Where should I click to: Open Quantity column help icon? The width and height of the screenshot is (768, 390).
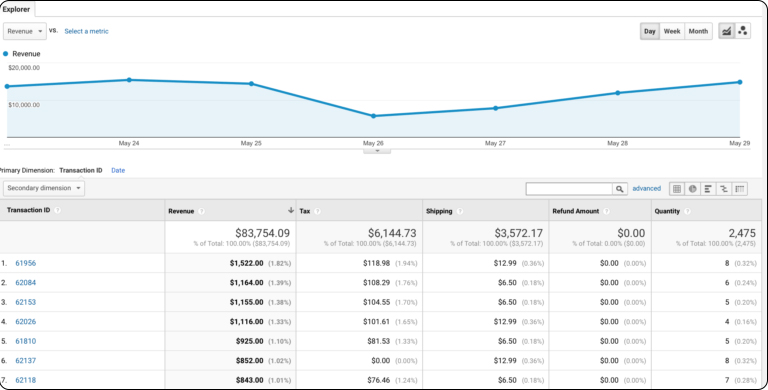click(x=687, y=211)
